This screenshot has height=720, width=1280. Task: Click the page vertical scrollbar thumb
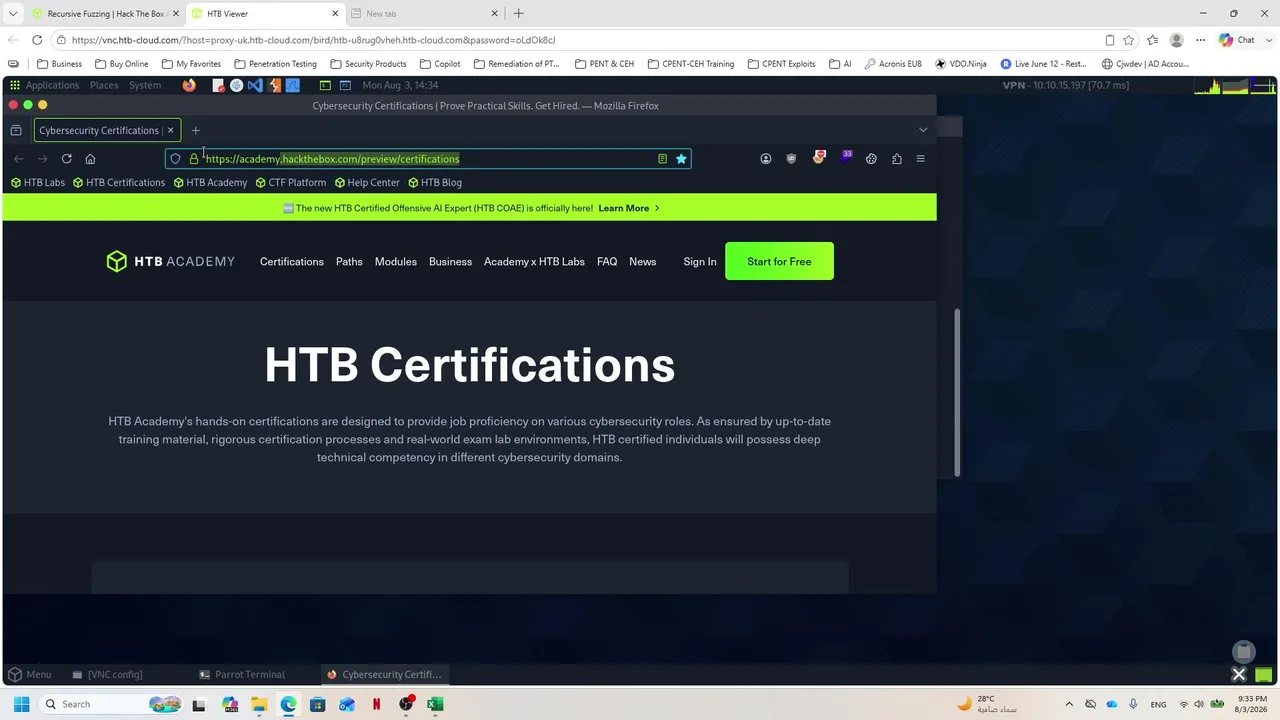(x=957, y=393)
